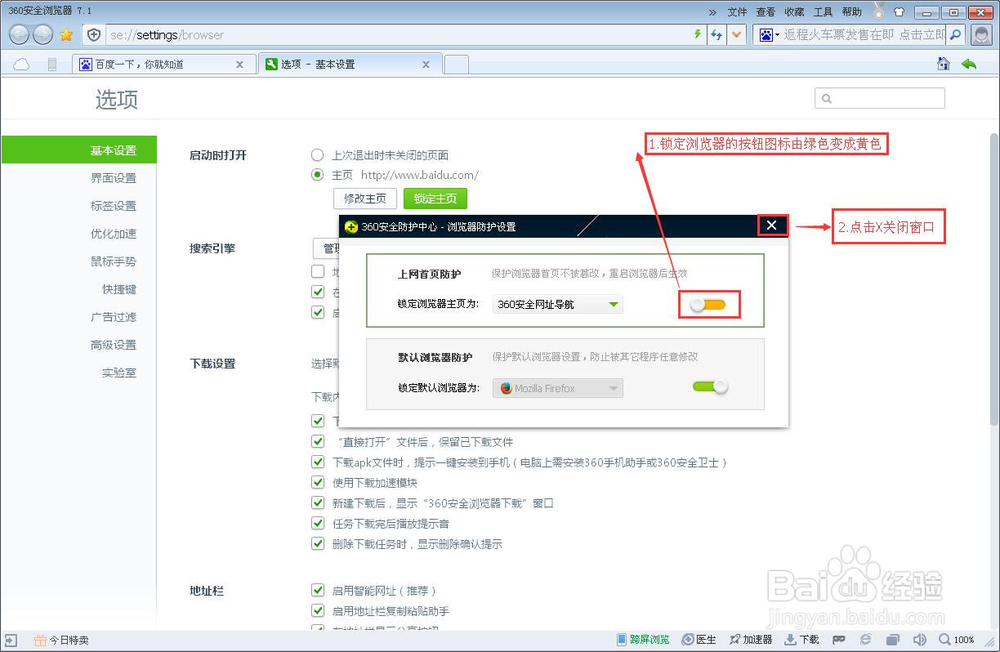Viewport: 1000px width, 652px height.
Task: Click the green lightning speed-mode icon
Action: click(x=698, y=34)
